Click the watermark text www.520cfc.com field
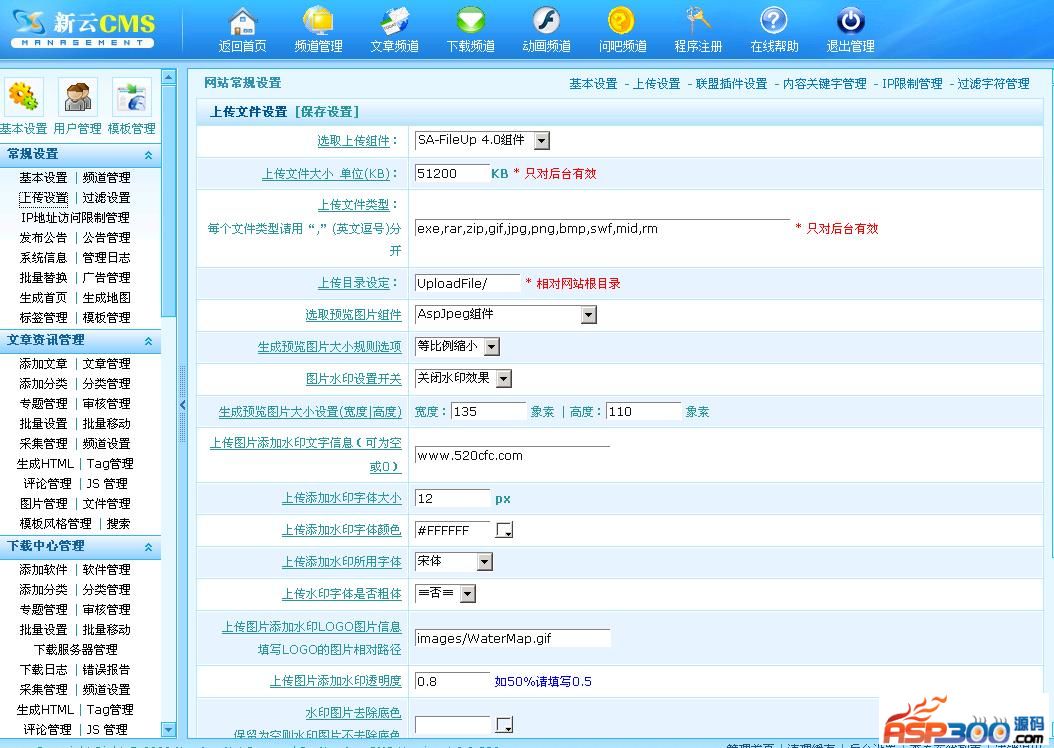This screenshot has width=1054, height=748. pyautogui.click(x=512, y=456)
